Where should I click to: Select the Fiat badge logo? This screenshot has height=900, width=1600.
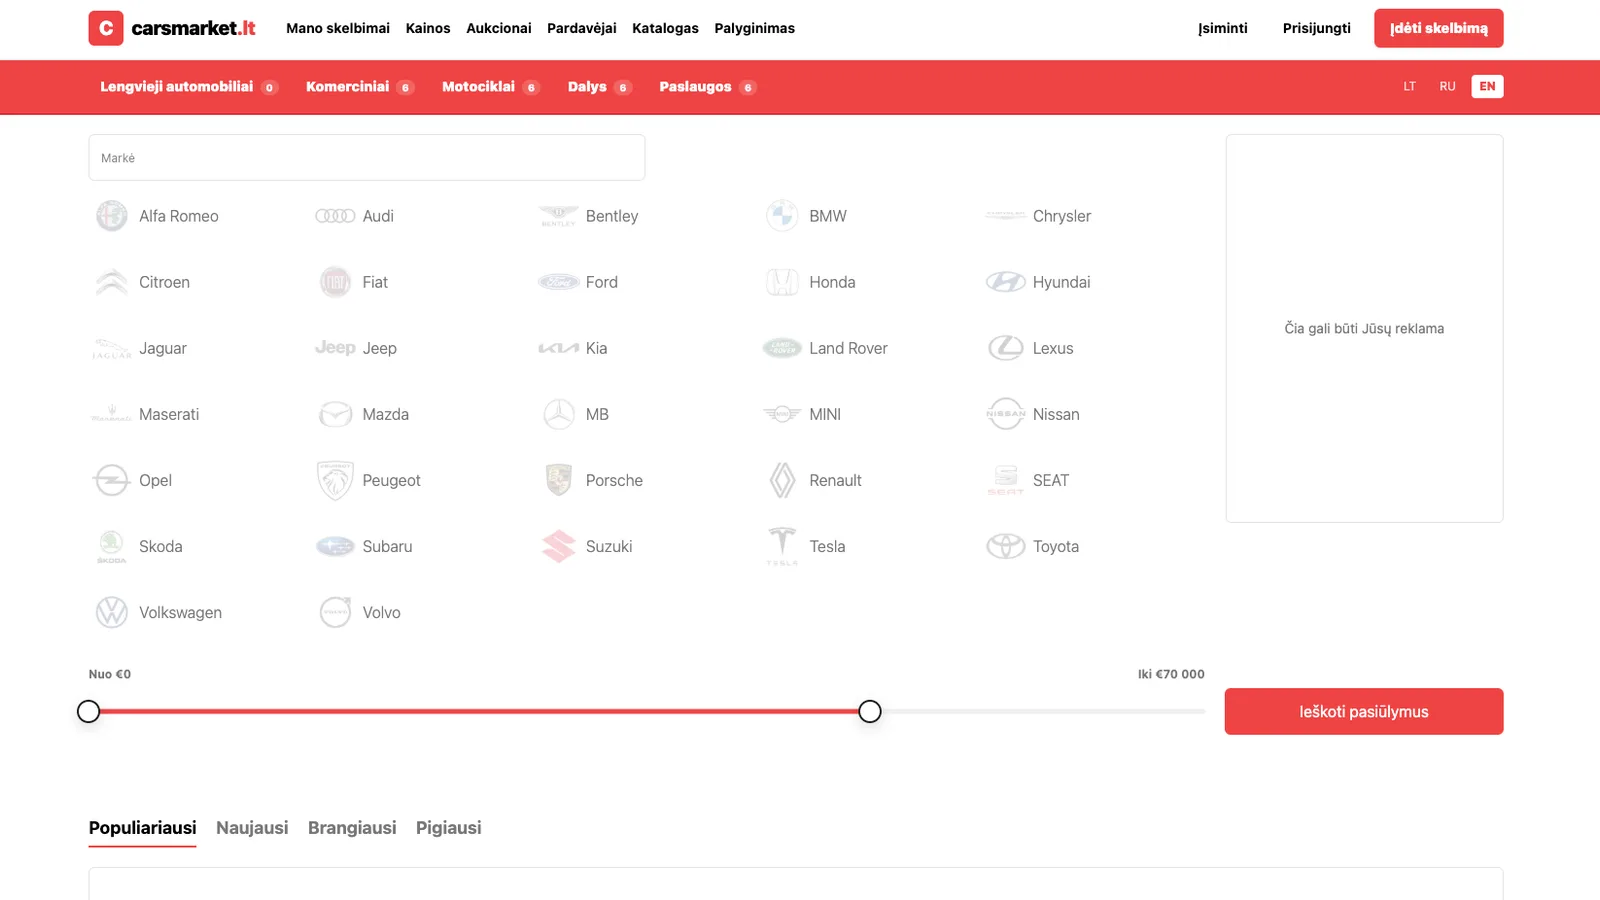(335, 282)
